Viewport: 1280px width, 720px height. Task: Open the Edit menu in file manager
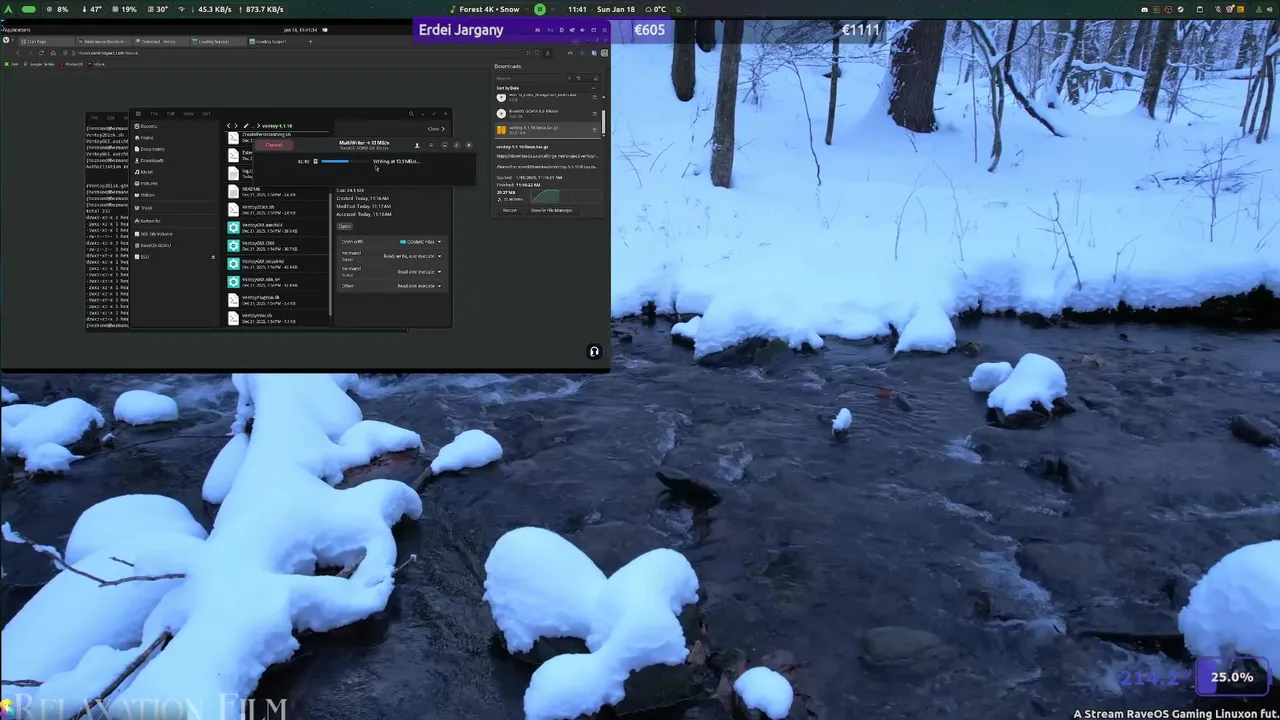[171, 113]
